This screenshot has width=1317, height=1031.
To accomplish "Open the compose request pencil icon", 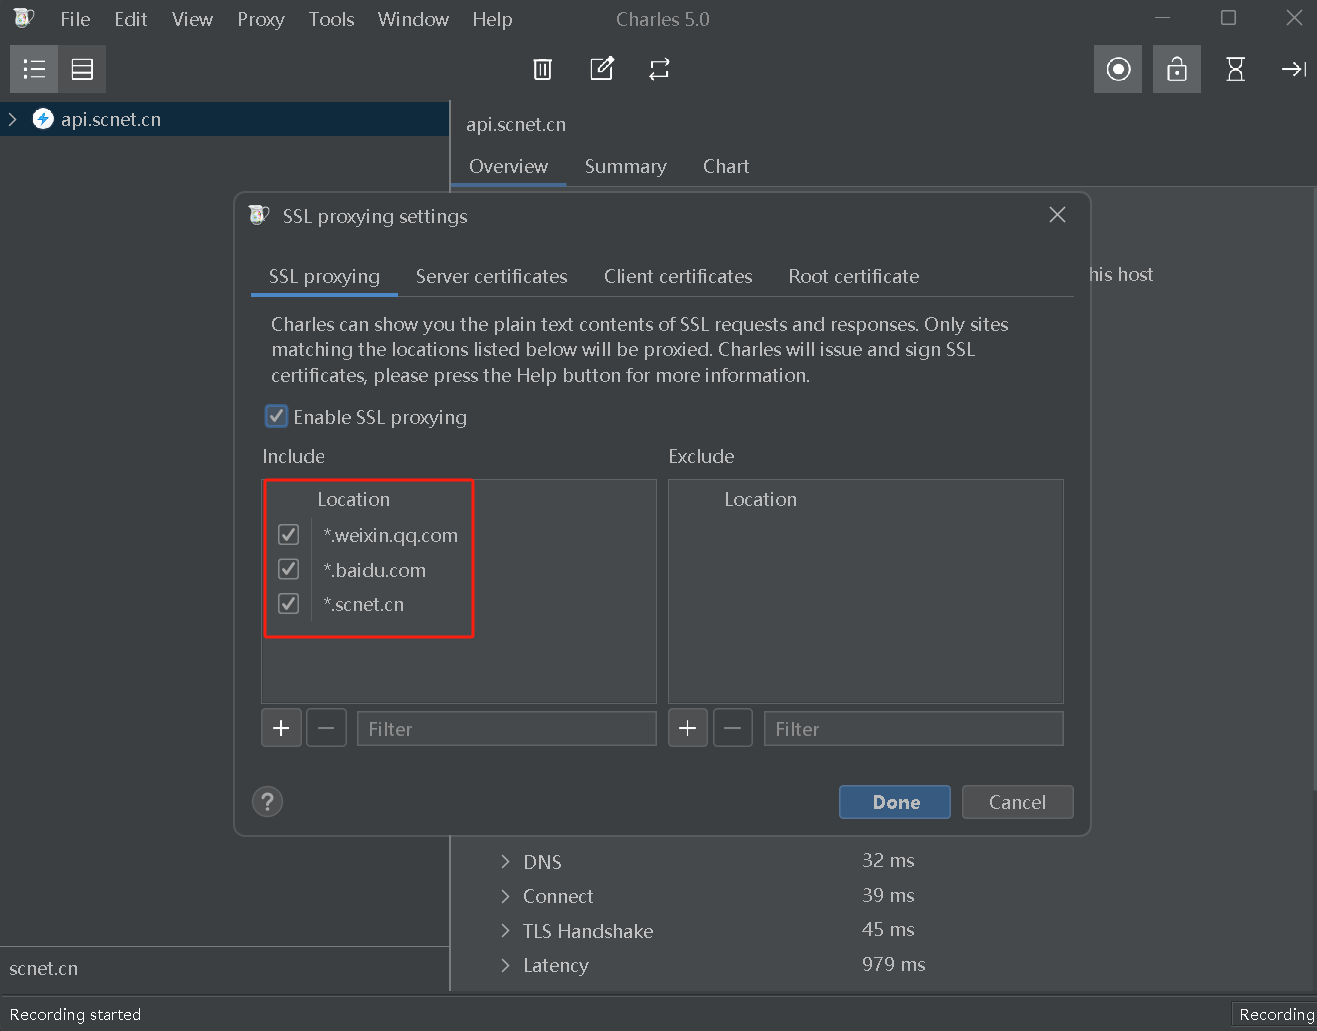I will (x=602, y=69).
